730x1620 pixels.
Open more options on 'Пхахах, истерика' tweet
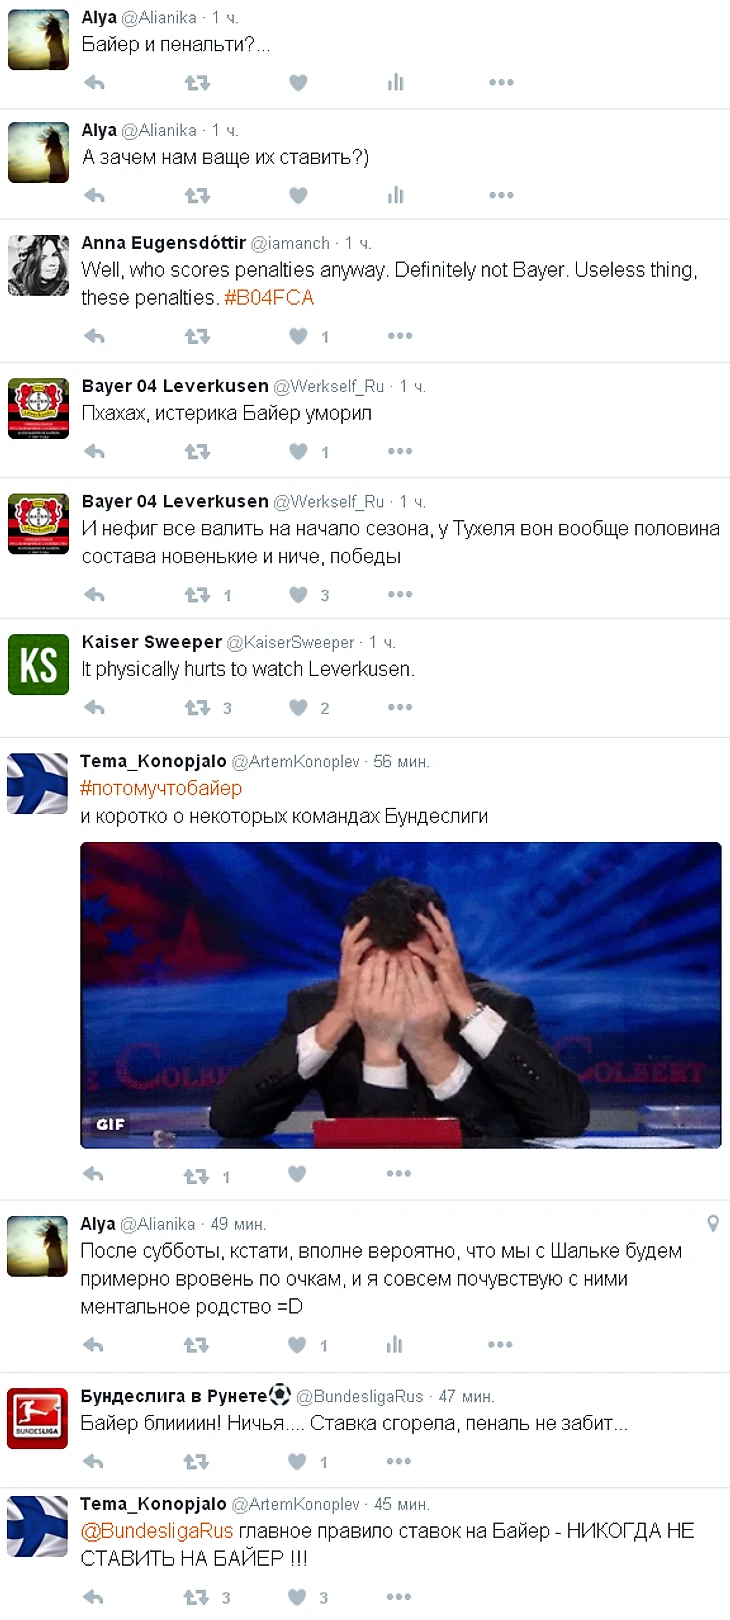[400, 451]
